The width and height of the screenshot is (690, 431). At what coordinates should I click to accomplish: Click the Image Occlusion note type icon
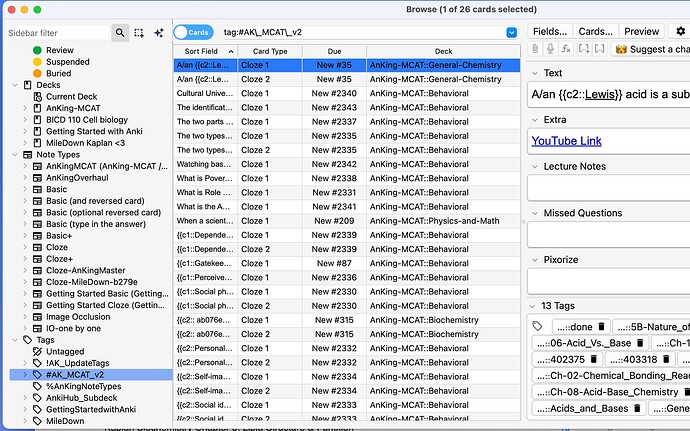coord(38,317)
